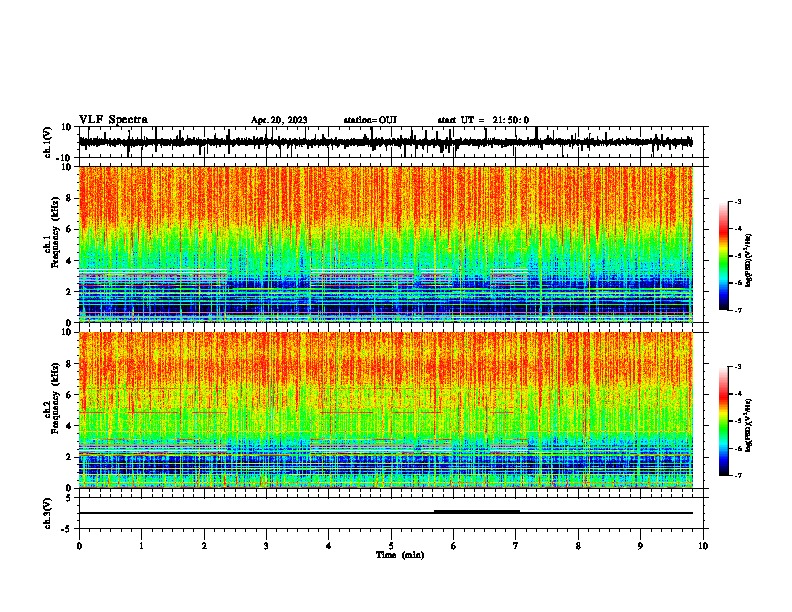The width and height of the screenshot is (792, 612).
Task: Click the time axis tick label "10"
Action: 703,546
